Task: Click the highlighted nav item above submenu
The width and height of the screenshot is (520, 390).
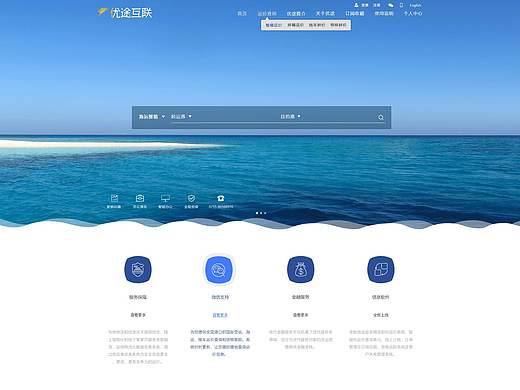Action: (267, 14)
